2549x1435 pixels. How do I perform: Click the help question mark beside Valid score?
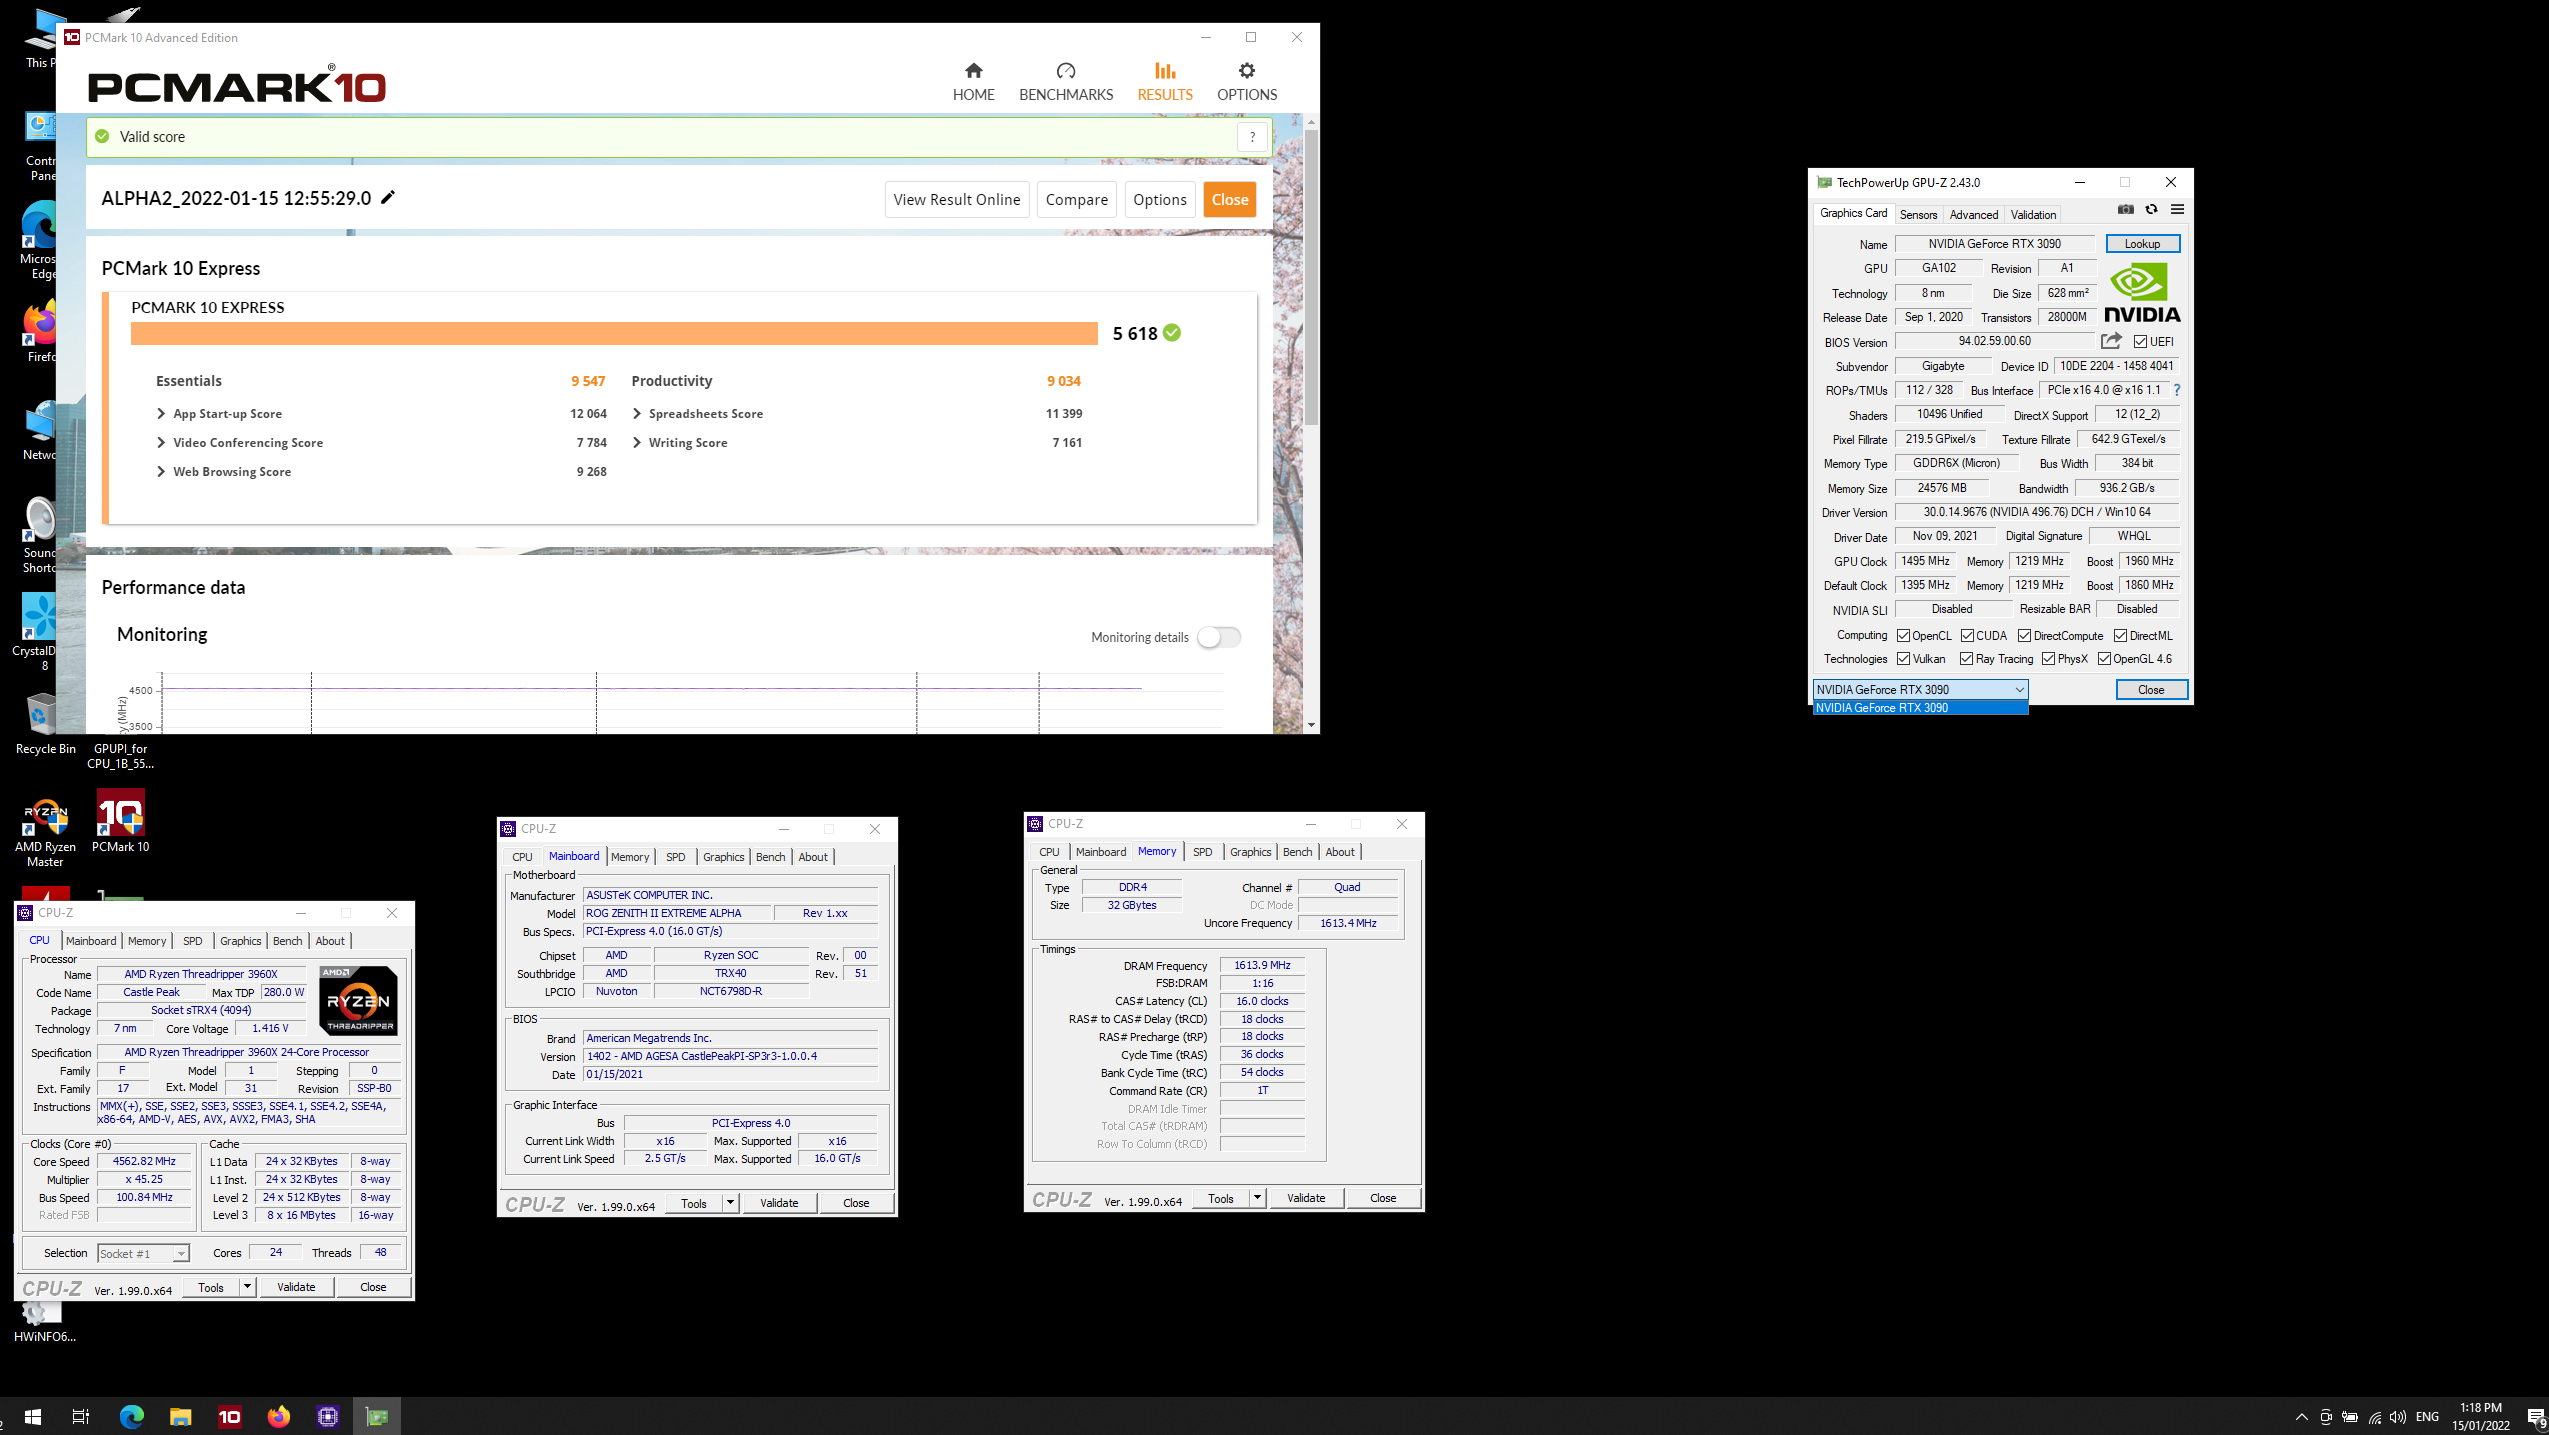(1252, 137)
